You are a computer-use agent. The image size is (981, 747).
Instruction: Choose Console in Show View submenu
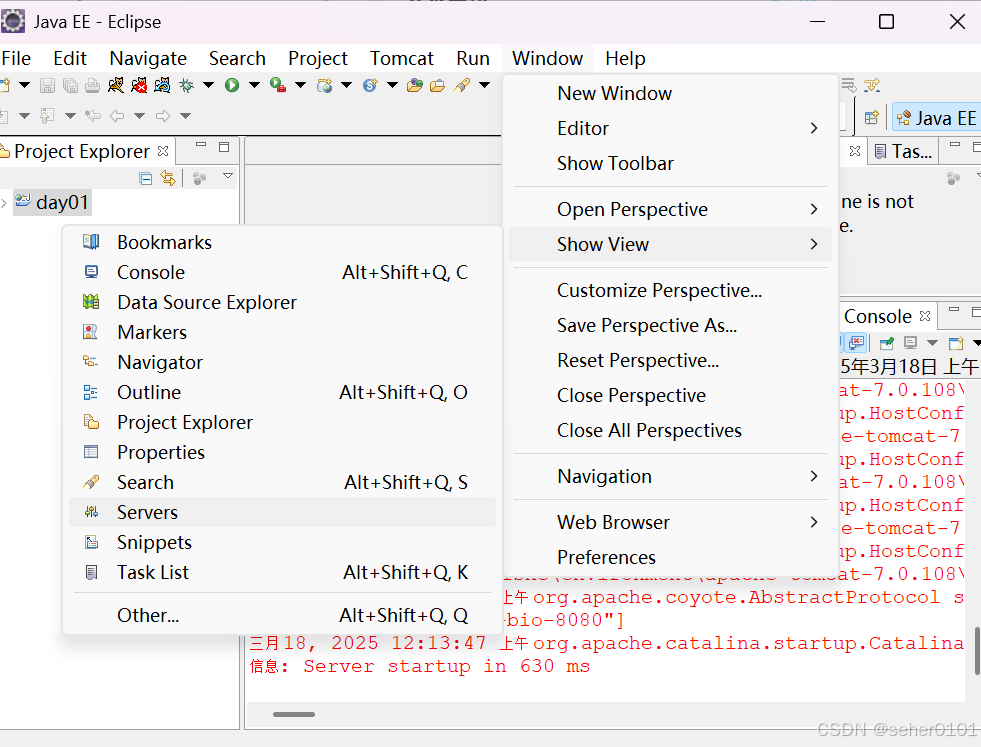point(282,272)
